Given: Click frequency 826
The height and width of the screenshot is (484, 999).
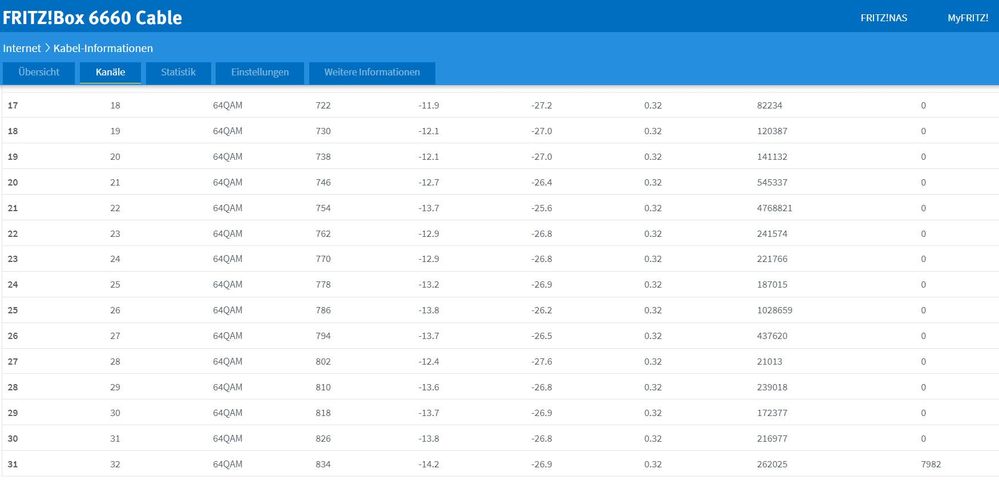Looking at the screenshot, I should (x=323, y=439).
